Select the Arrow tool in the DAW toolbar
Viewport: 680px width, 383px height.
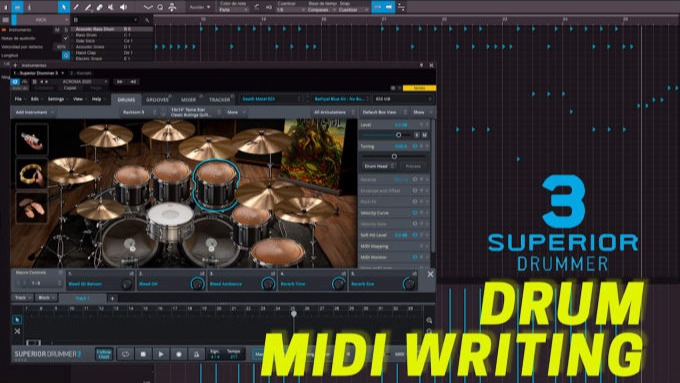(x=63, y=7)
